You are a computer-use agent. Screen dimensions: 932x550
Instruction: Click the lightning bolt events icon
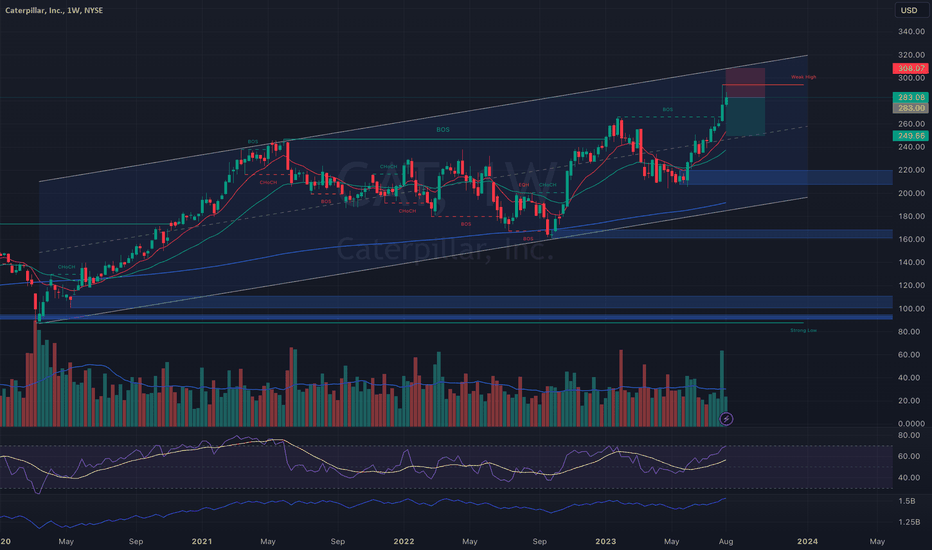click(x=726, y=419)
